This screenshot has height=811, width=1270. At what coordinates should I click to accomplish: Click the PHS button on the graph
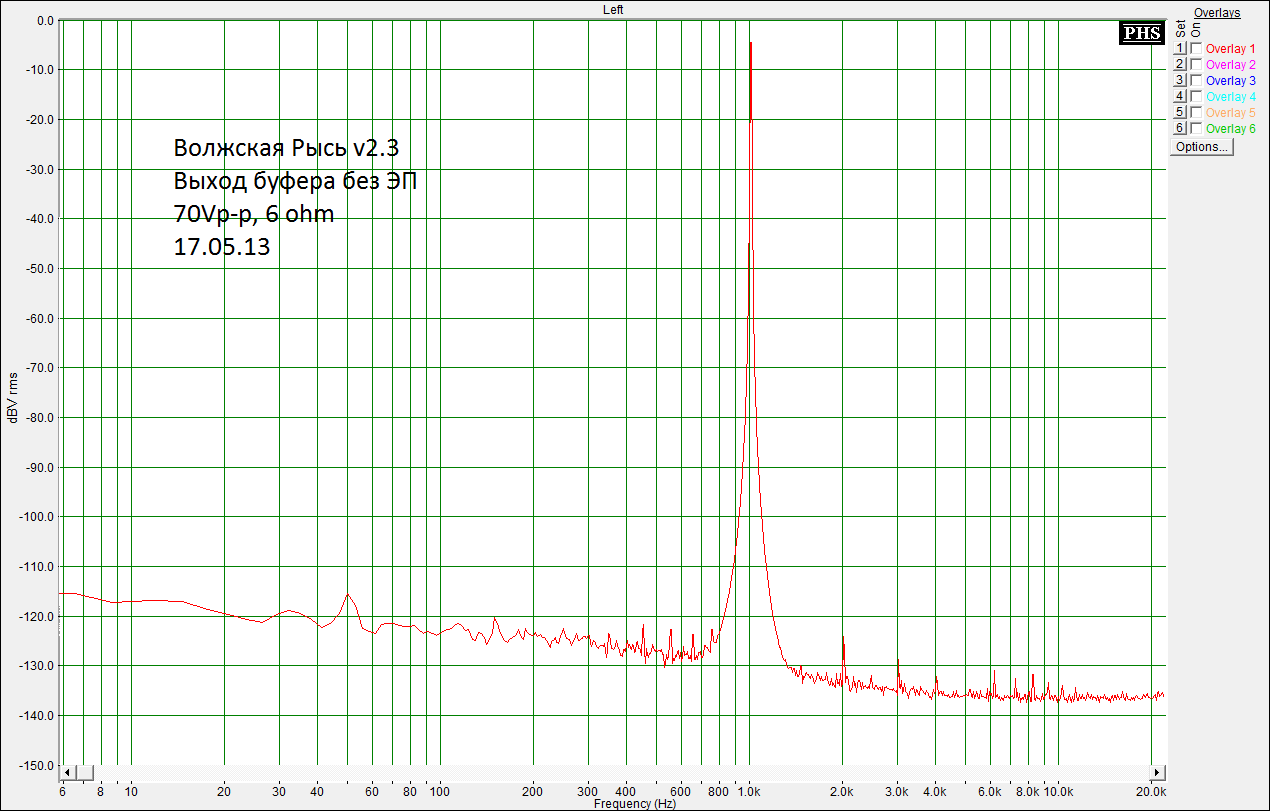(1141, 33)
